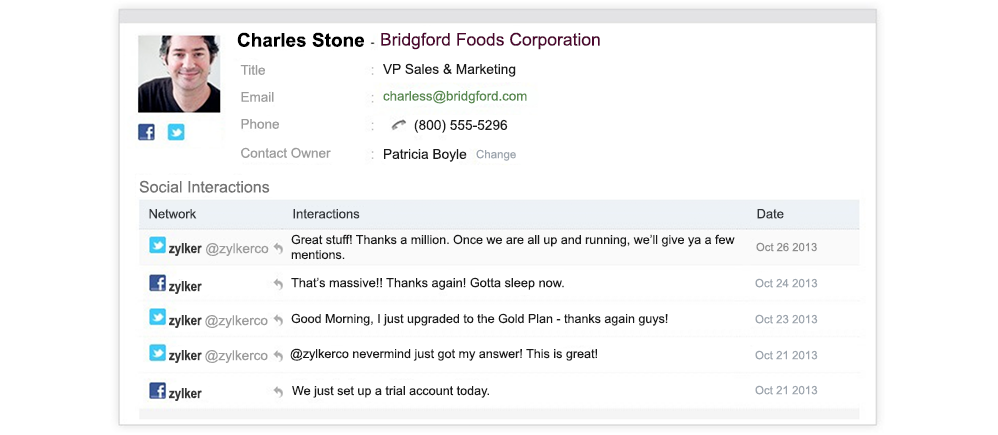
Task: Reply to the Gold Plan upgrade tweet
Action: [x=278, y=320]
